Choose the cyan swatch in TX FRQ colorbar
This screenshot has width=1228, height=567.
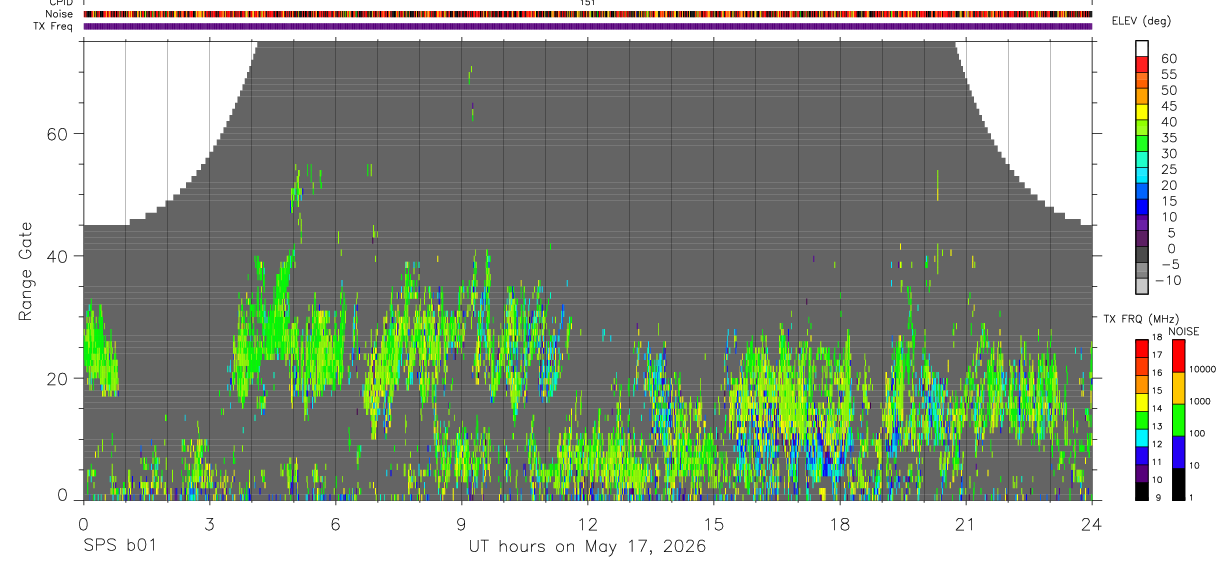pyautogui.click(x=1142, y=439)
